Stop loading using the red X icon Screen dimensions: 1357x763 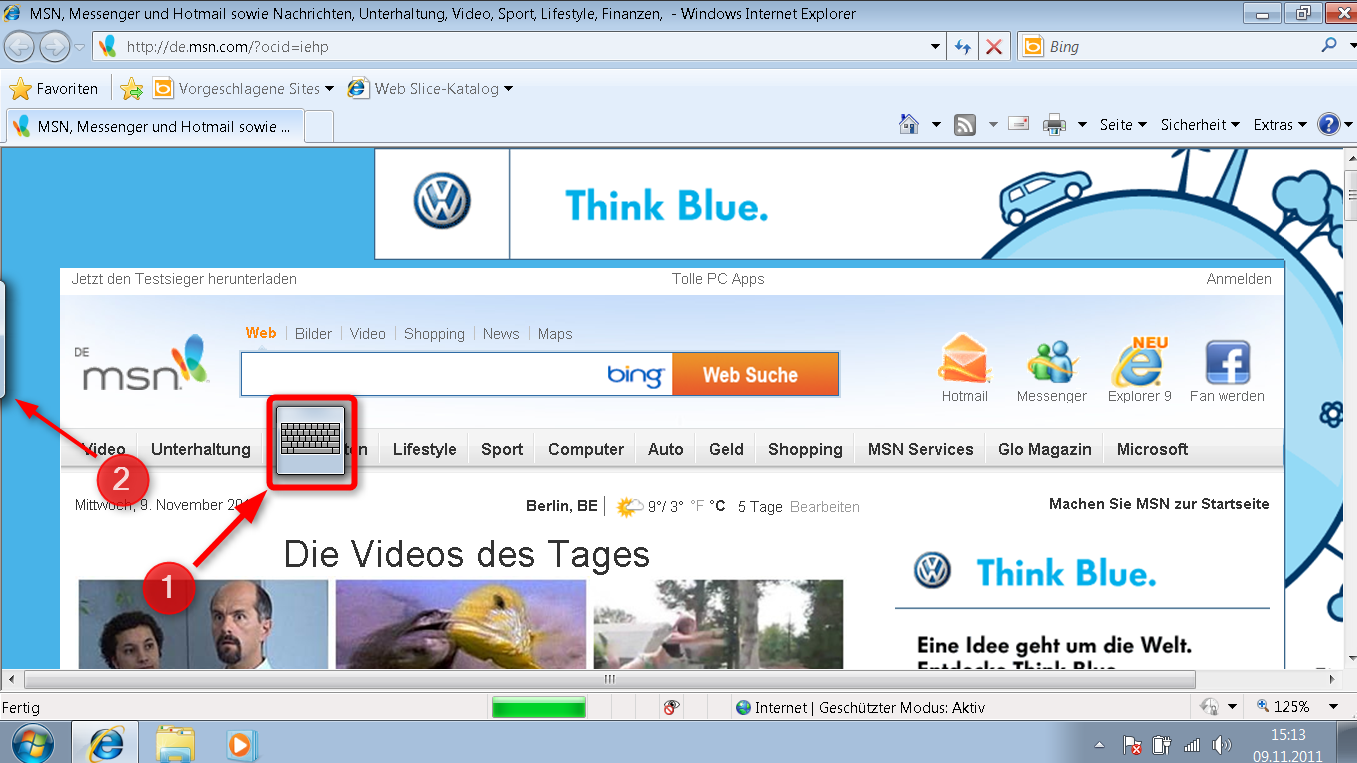(x=993, y=45)
